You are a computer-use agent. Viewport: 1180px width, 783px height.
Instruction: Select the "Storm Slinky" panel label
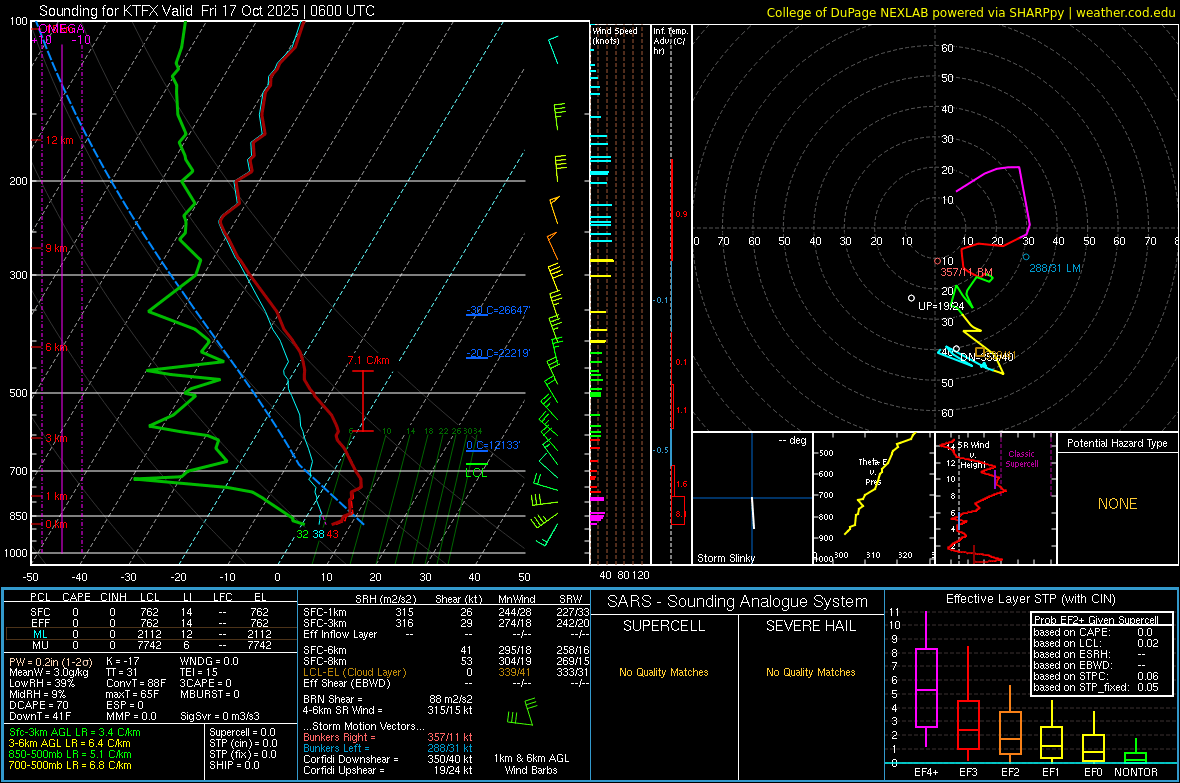725,558
